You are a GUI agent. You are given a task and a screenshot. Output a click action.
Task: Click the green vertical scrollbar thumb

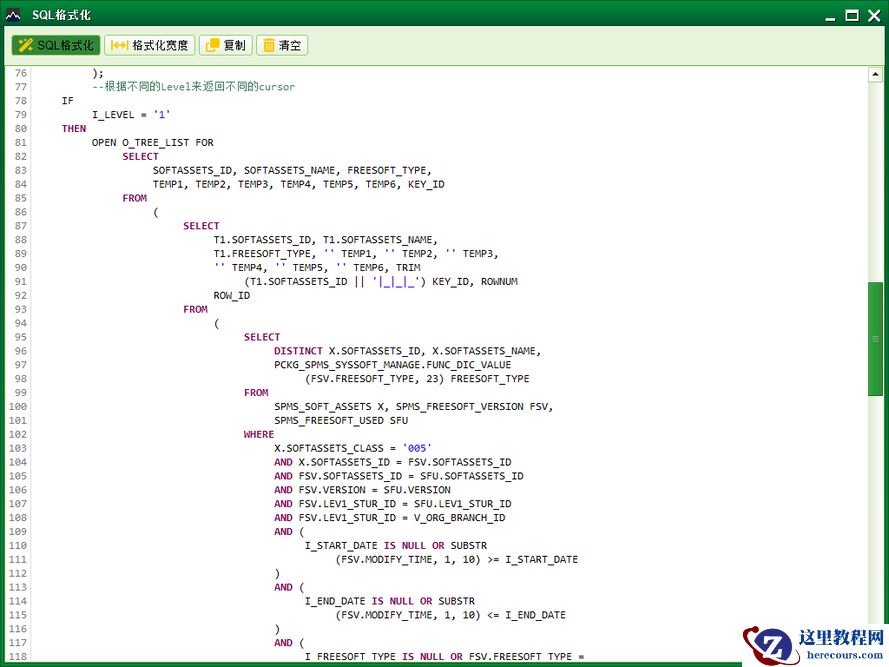[875, 338]
